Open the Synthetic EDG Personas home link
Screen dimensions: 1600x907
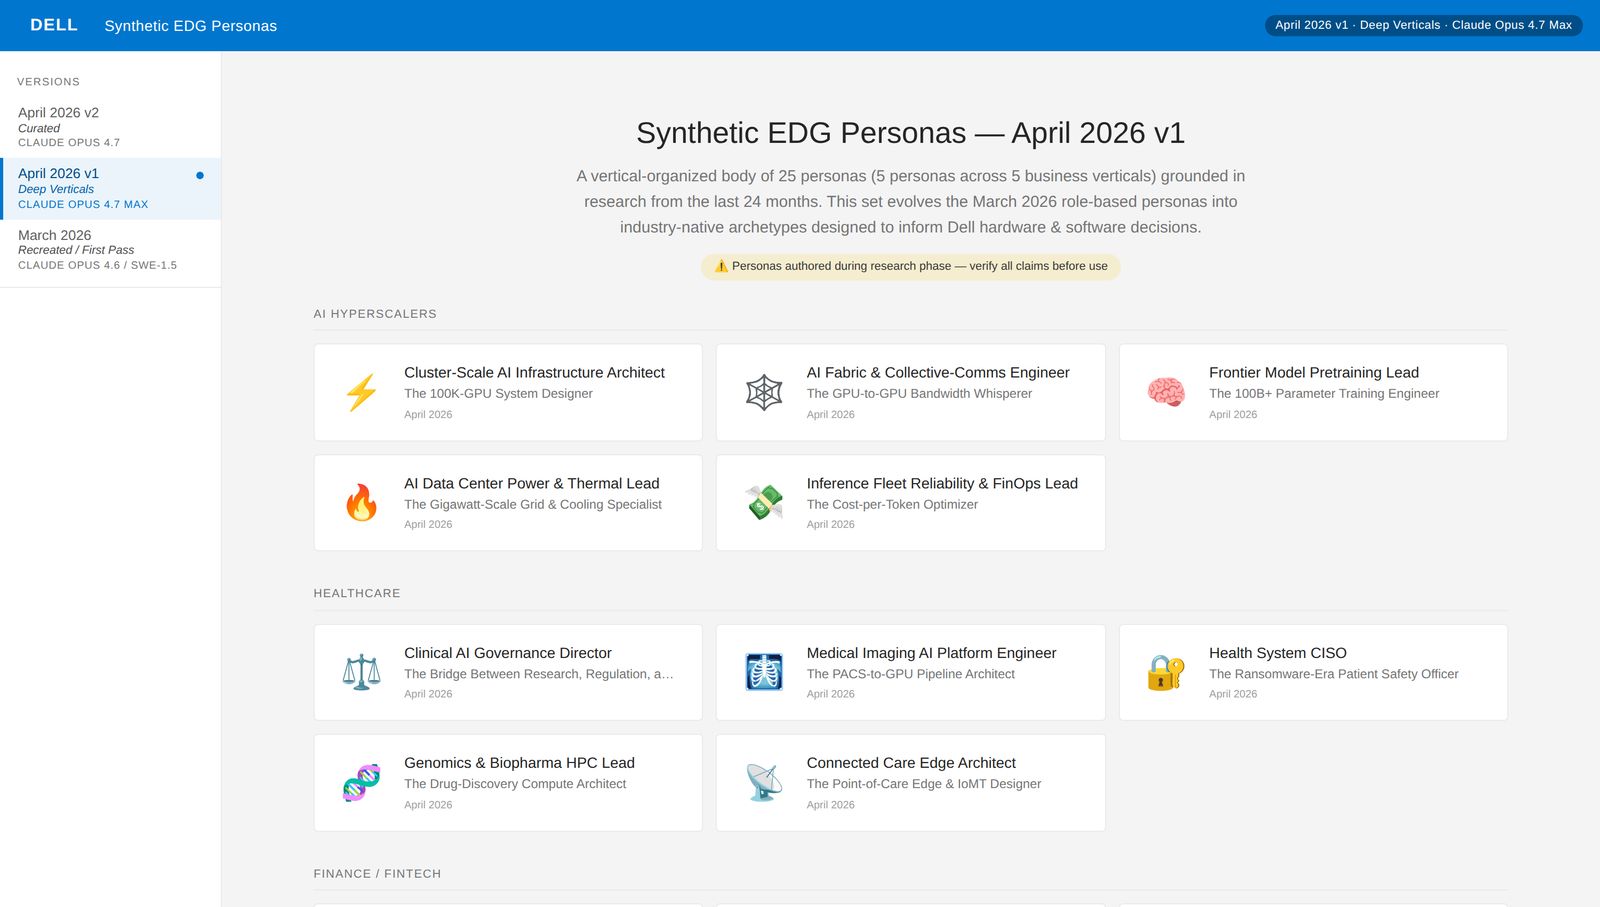click(x=188, y=26)
